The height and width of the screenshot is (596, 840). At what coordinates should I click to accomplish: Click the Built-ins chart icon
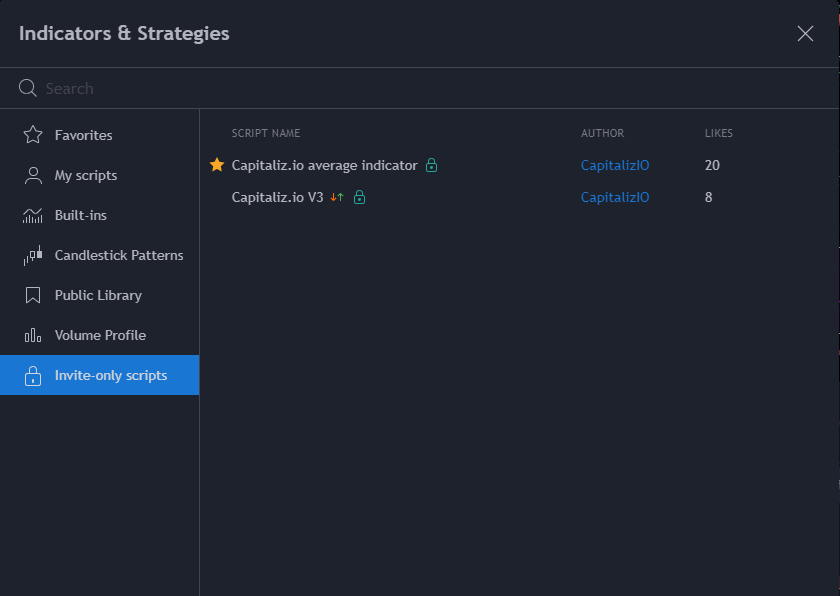click(33, 215)
